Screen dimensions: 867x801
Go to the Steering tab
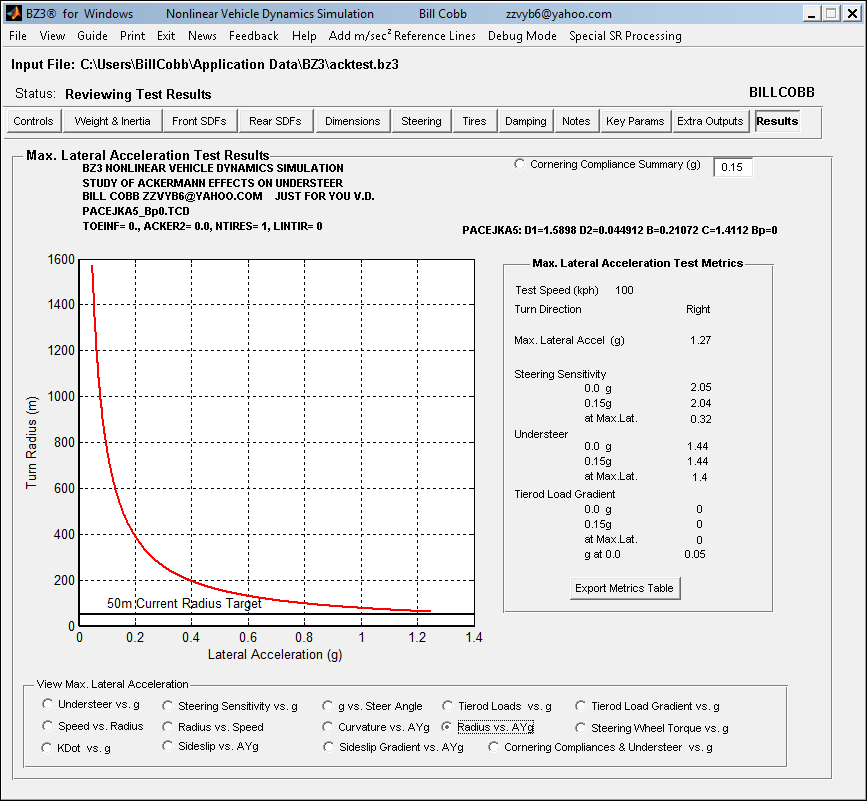click(421, 121)
